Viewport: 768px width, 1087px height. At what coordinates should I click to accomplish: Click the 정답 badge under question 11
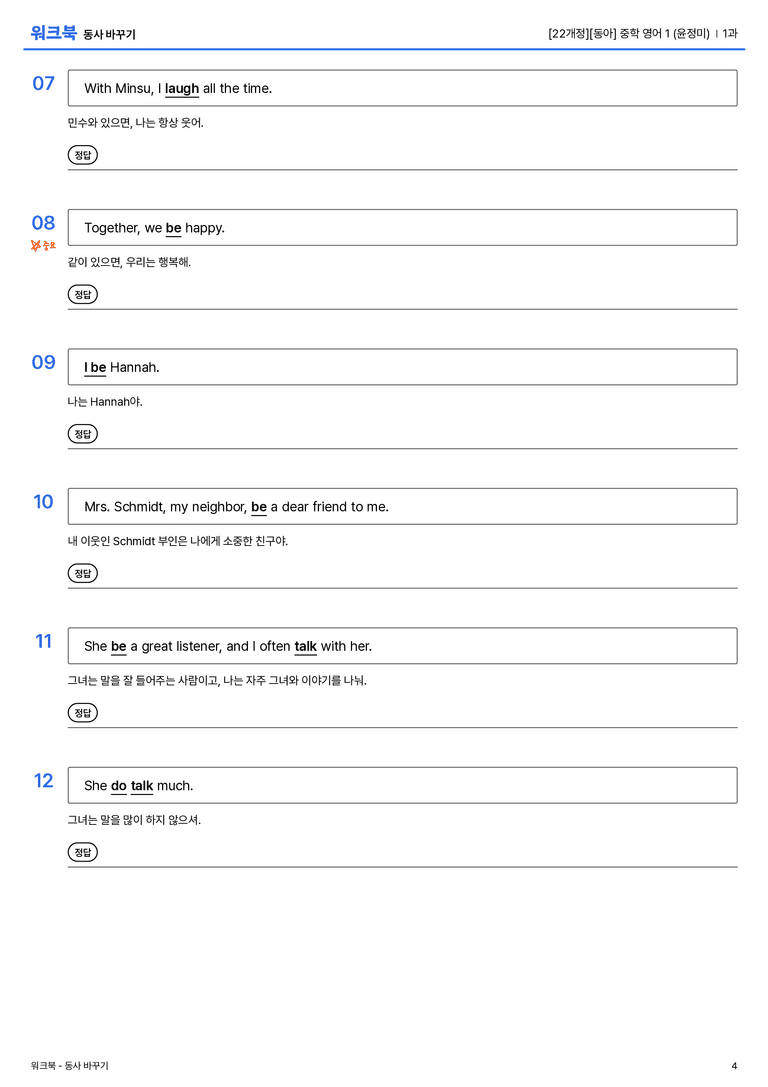pyautogui.click(x=82, y=712)
